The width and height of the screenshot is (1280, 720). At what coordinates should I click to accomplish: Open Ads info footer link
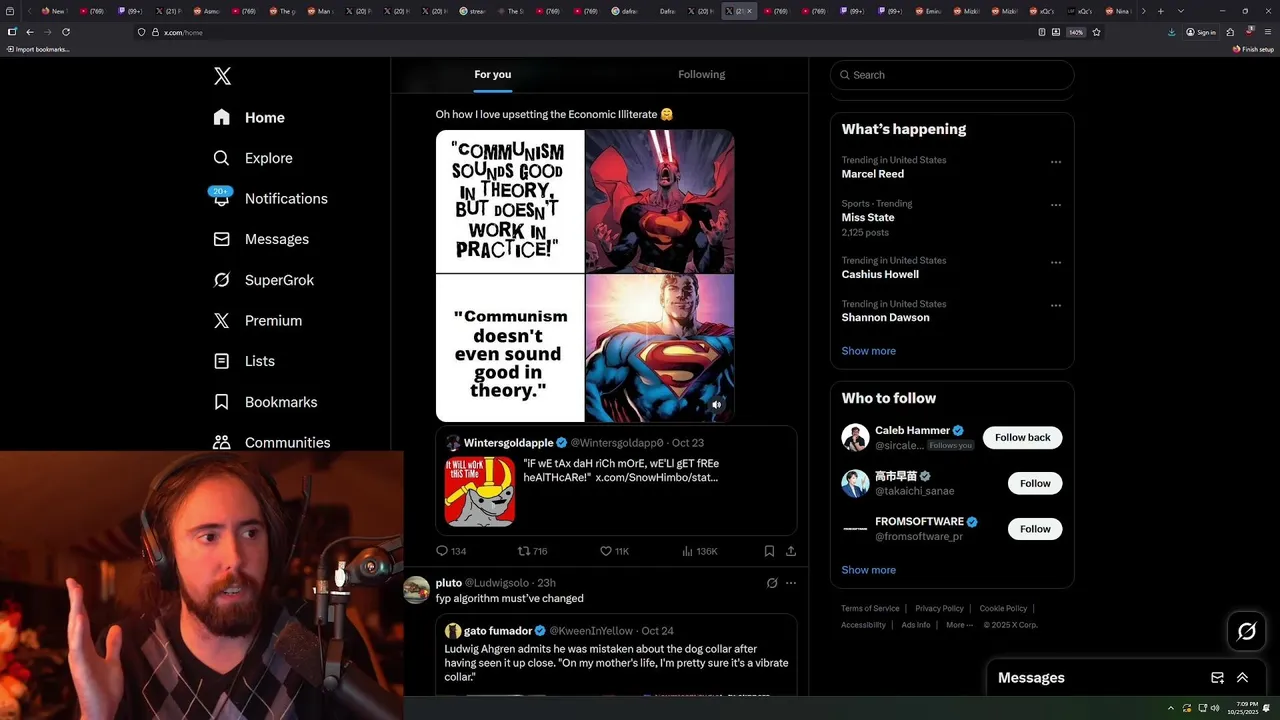915,625
